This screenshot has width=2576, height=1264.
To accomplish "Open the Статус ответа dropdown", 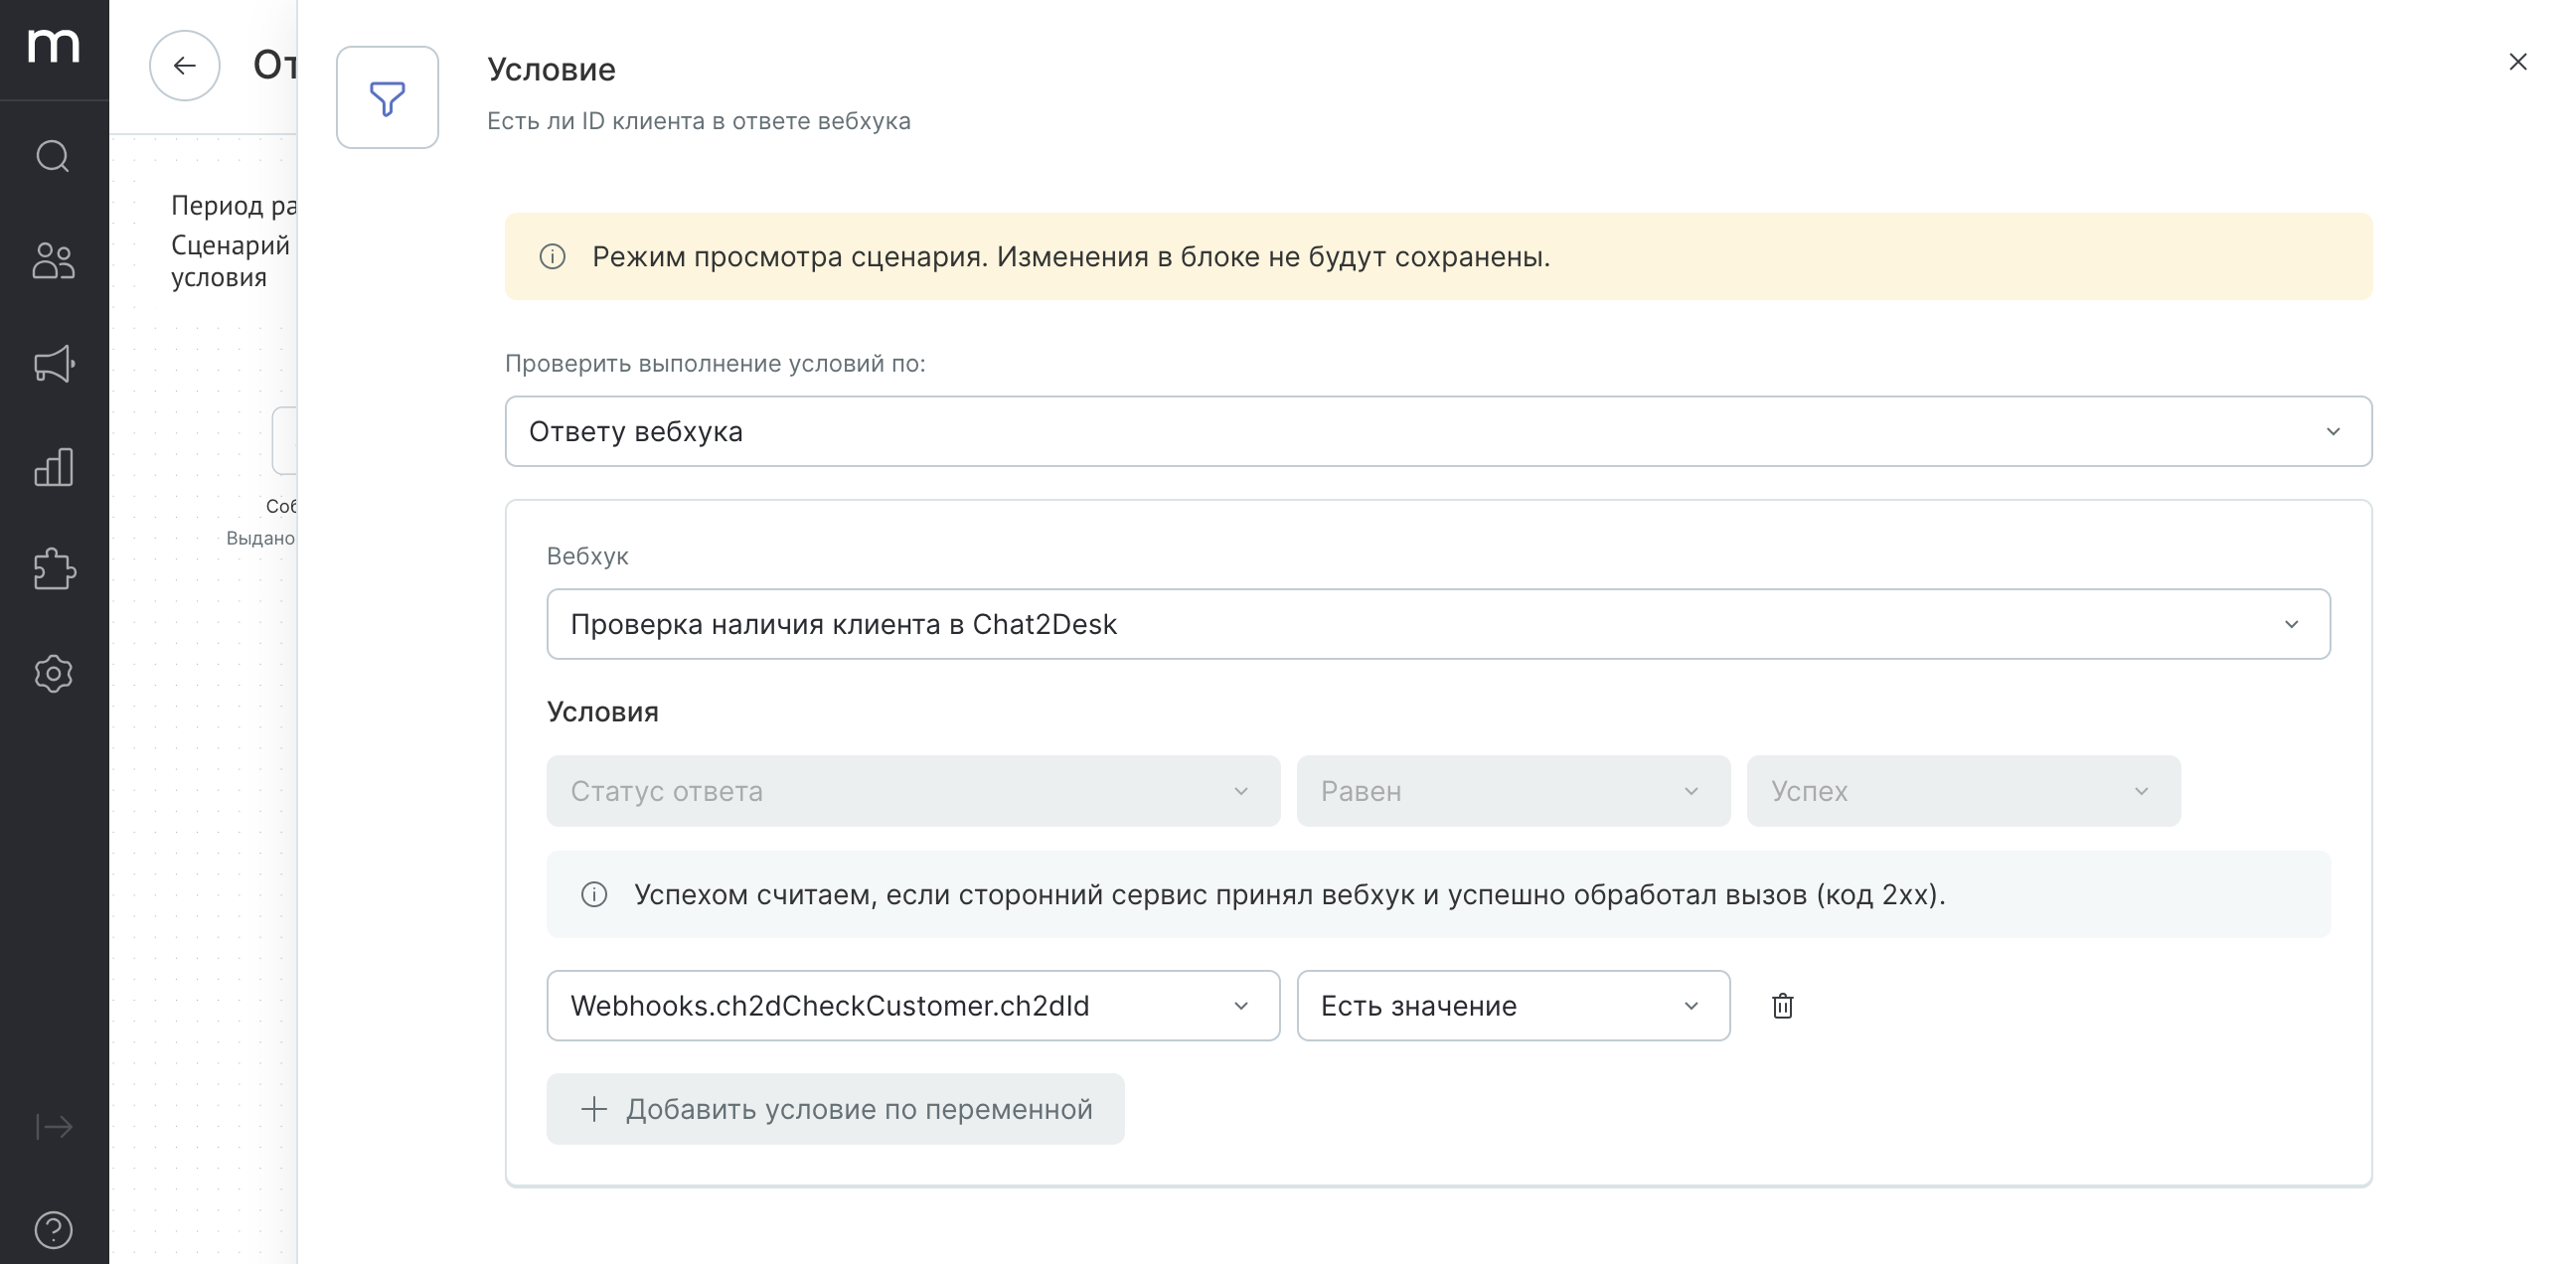I will tap(913, 791).
